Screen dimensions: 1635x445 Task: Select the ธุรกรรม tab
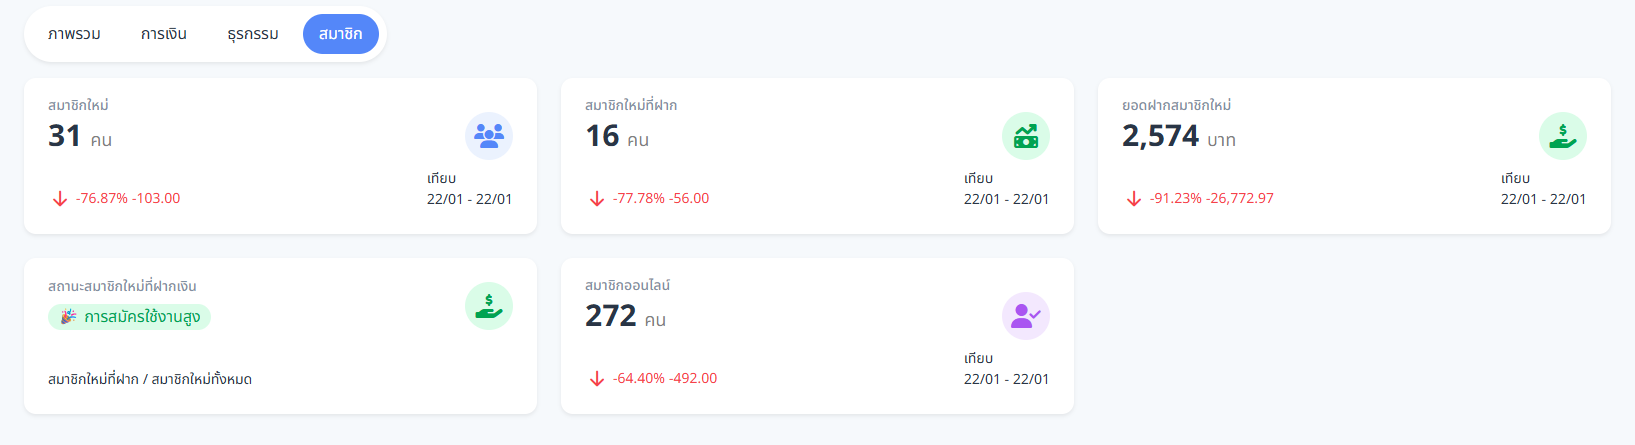[x=253, y=34]
